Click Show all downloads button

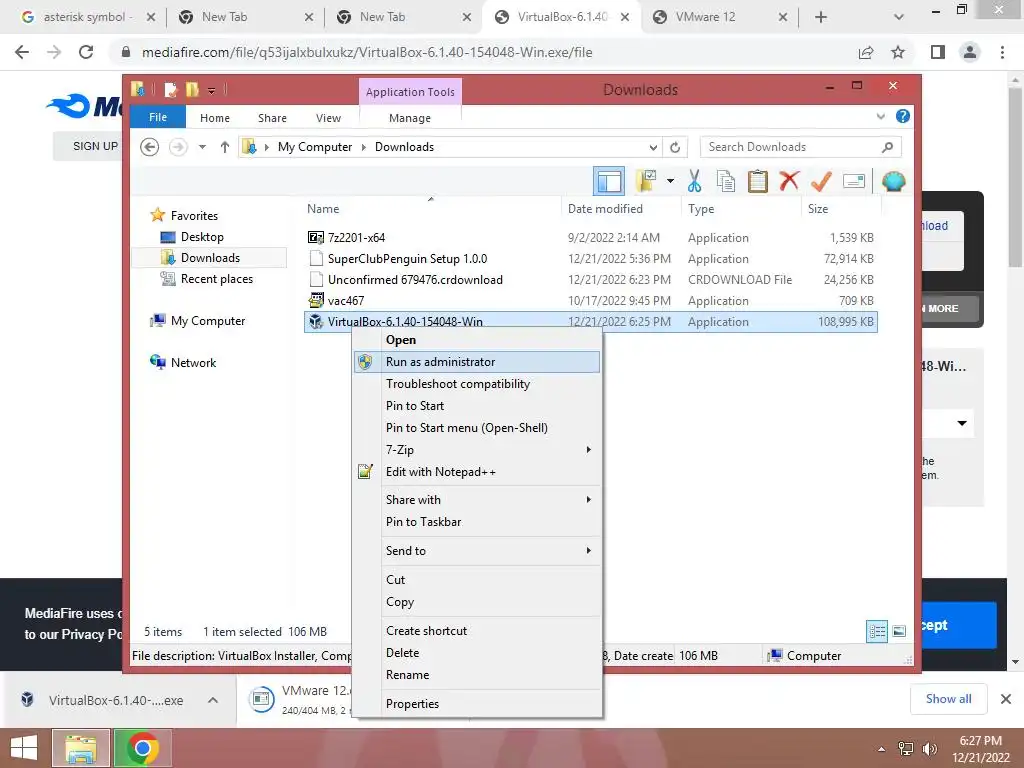coord(948,699)
